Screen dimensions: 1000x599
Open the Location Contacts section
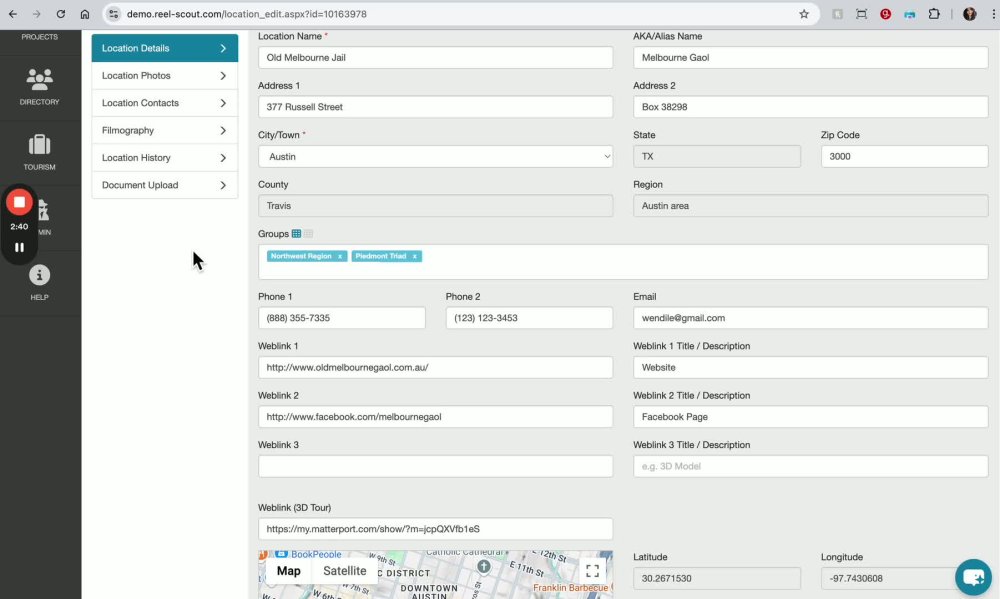165,103
